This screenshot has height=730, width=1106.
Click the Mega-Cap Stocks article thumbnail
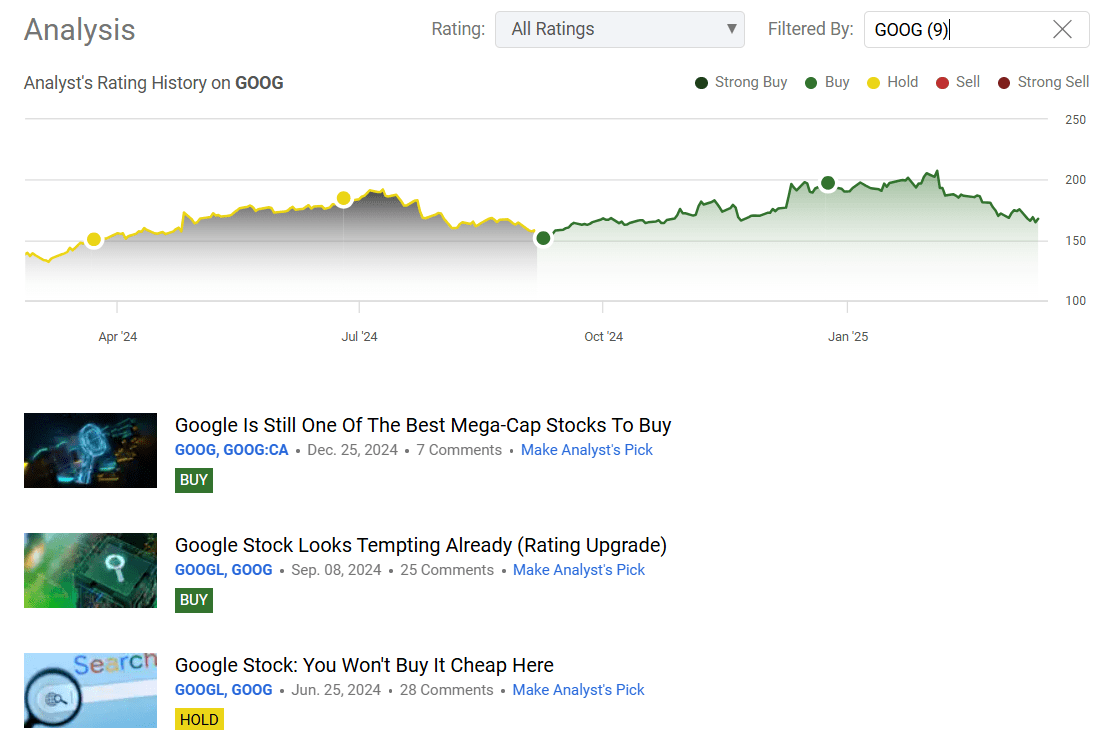coord(90,450)
